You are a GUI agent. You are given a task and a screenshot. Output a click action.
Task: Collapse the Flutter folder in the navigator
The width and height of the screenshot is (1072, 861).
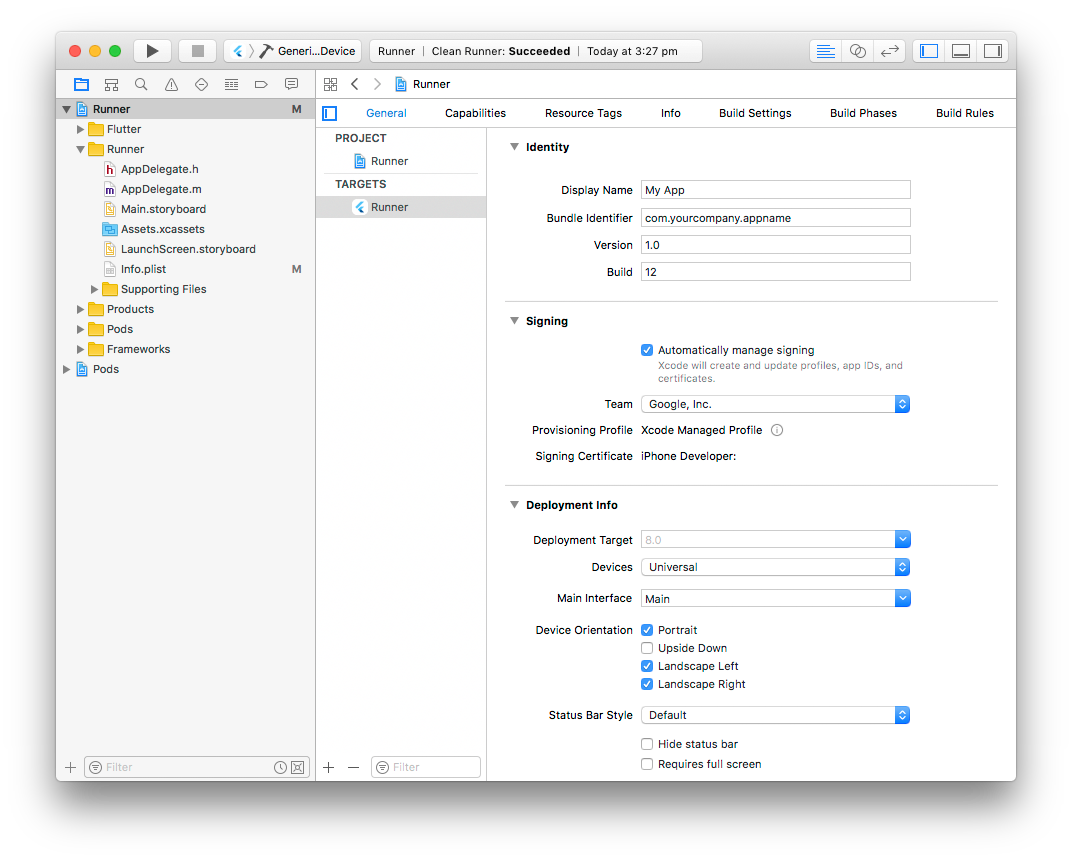(x=80, y=129)
